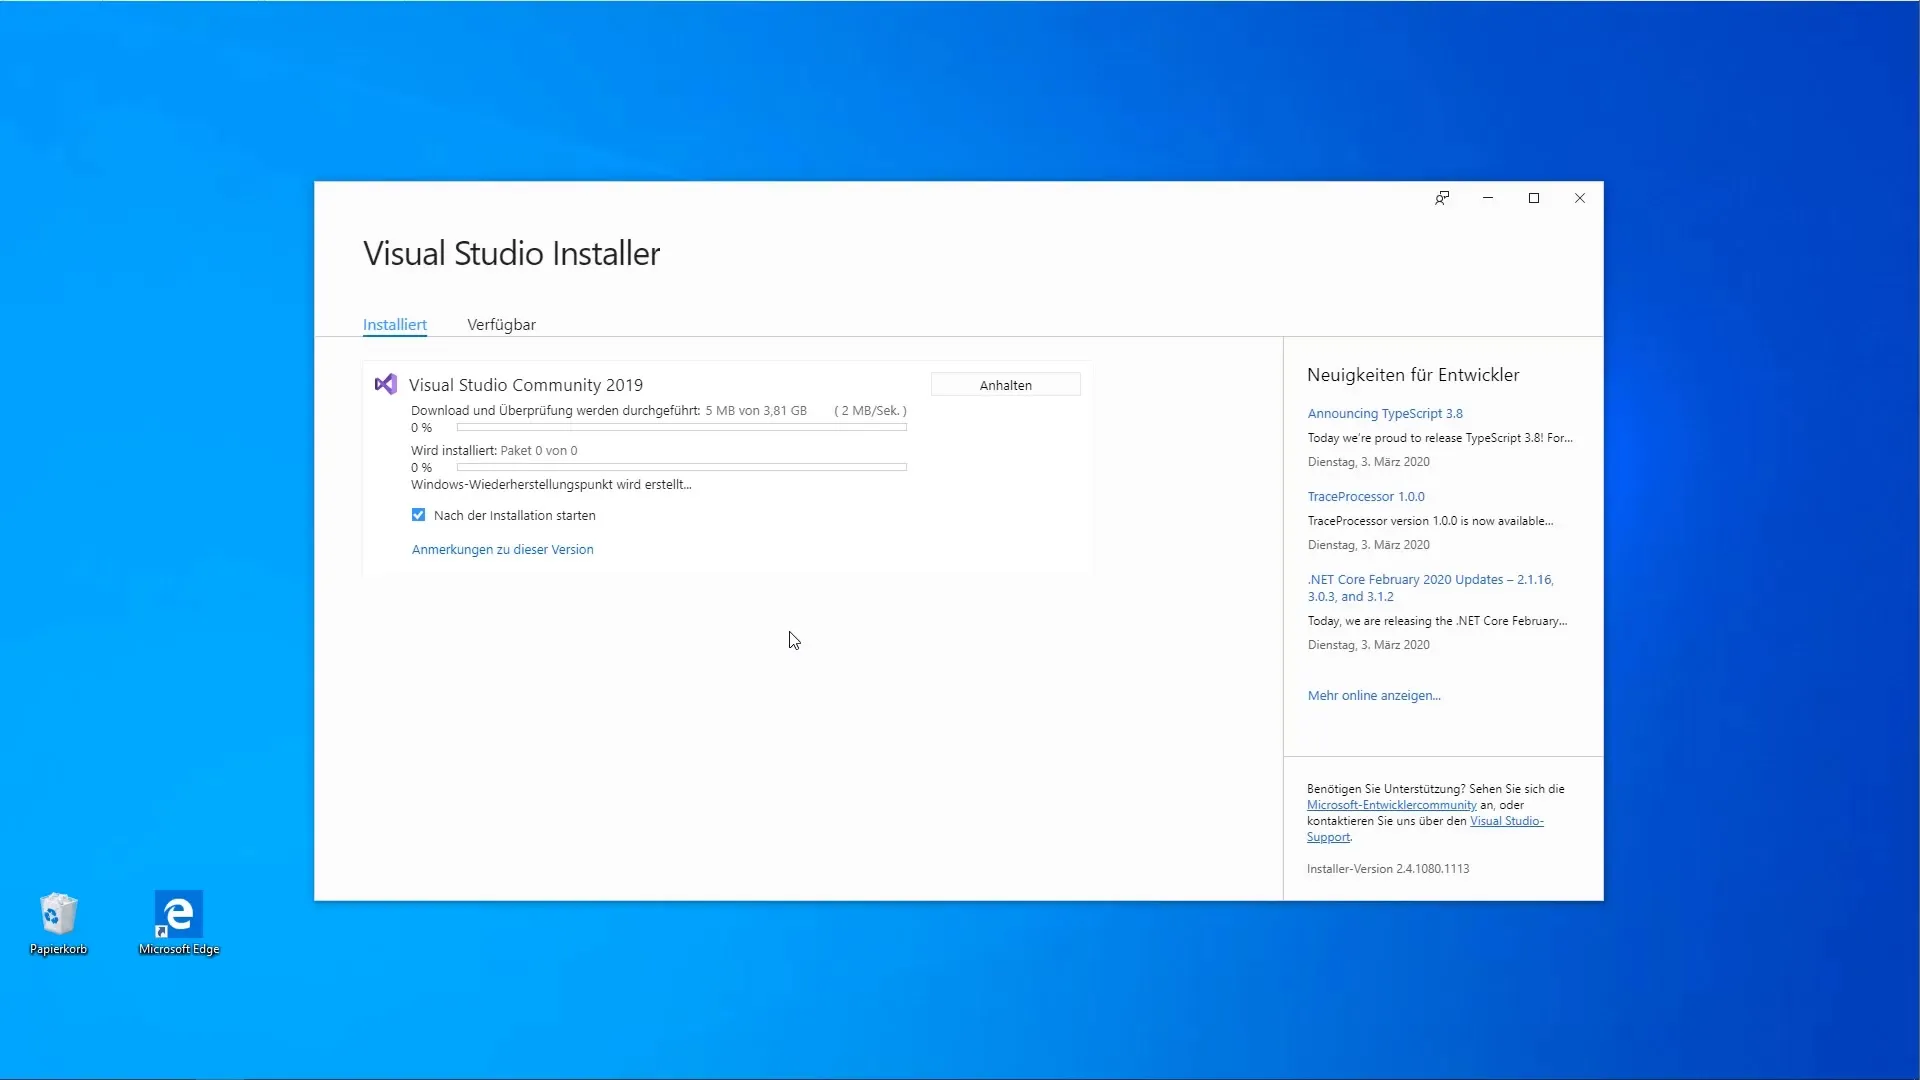This screenshot has height=1080, width=1920.
Task: Click Visual Studio Community 2019 title text
Action: pos(526,385)
